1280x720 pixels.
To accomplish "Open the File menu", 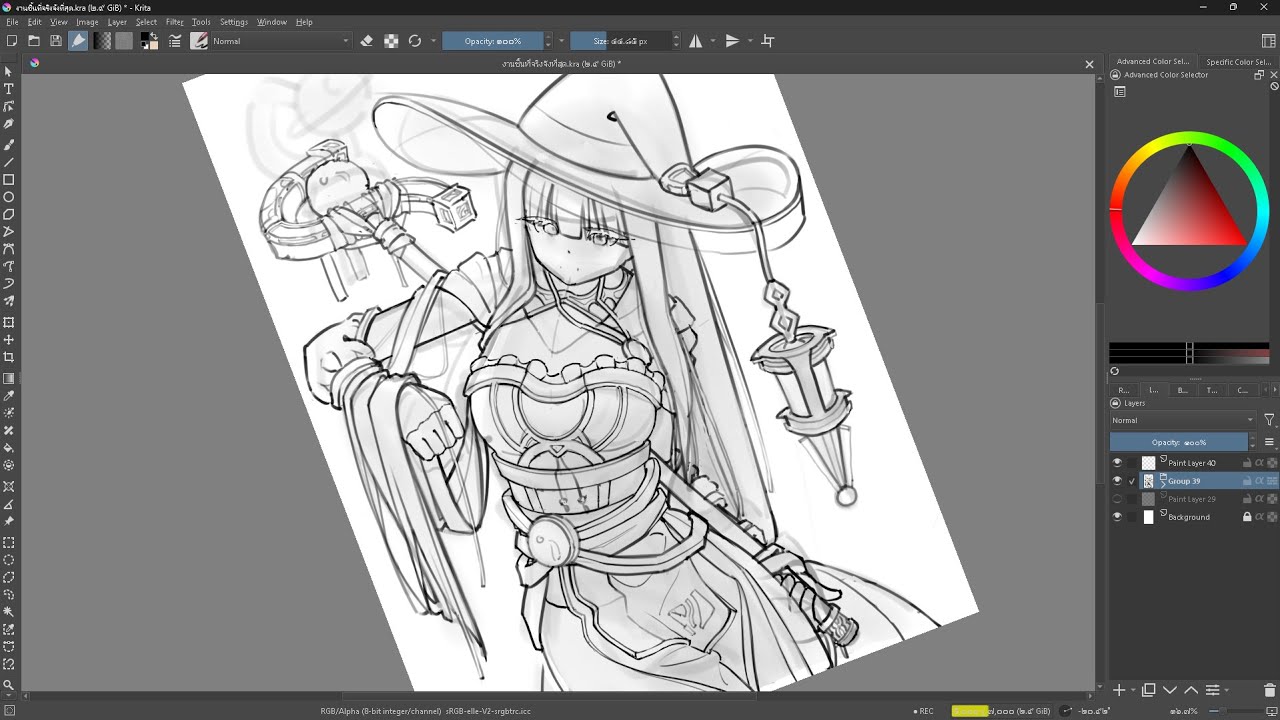I will (12, 22).
